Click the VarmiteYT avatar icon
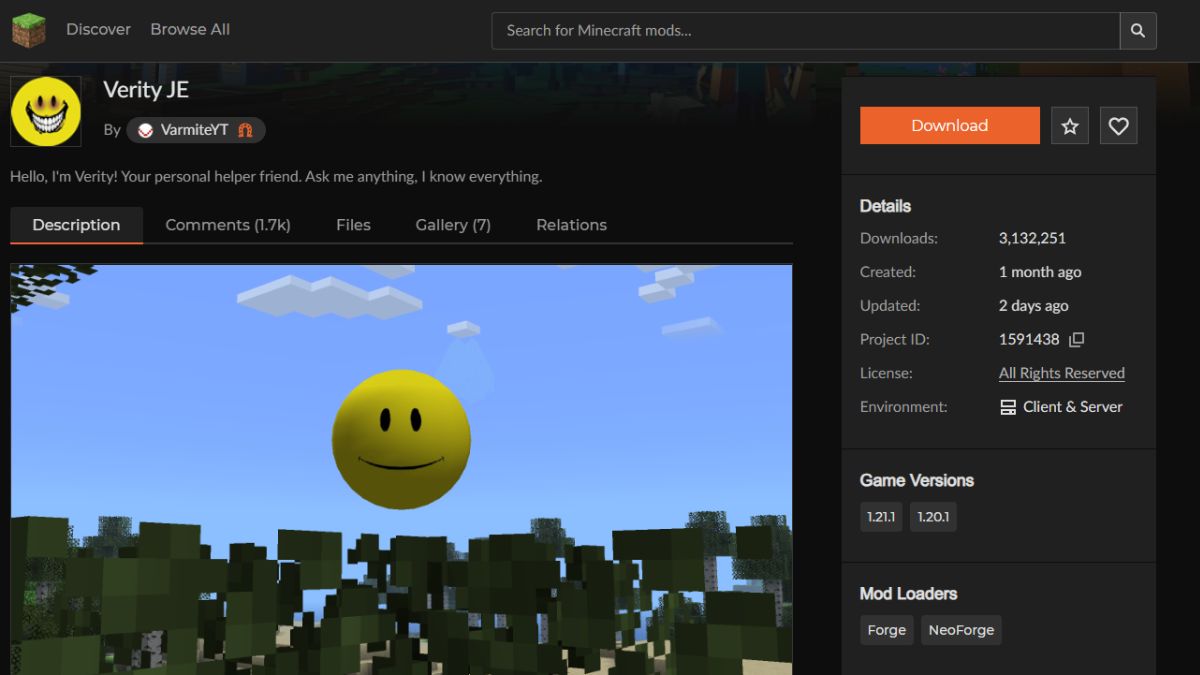 pos(146,130)
